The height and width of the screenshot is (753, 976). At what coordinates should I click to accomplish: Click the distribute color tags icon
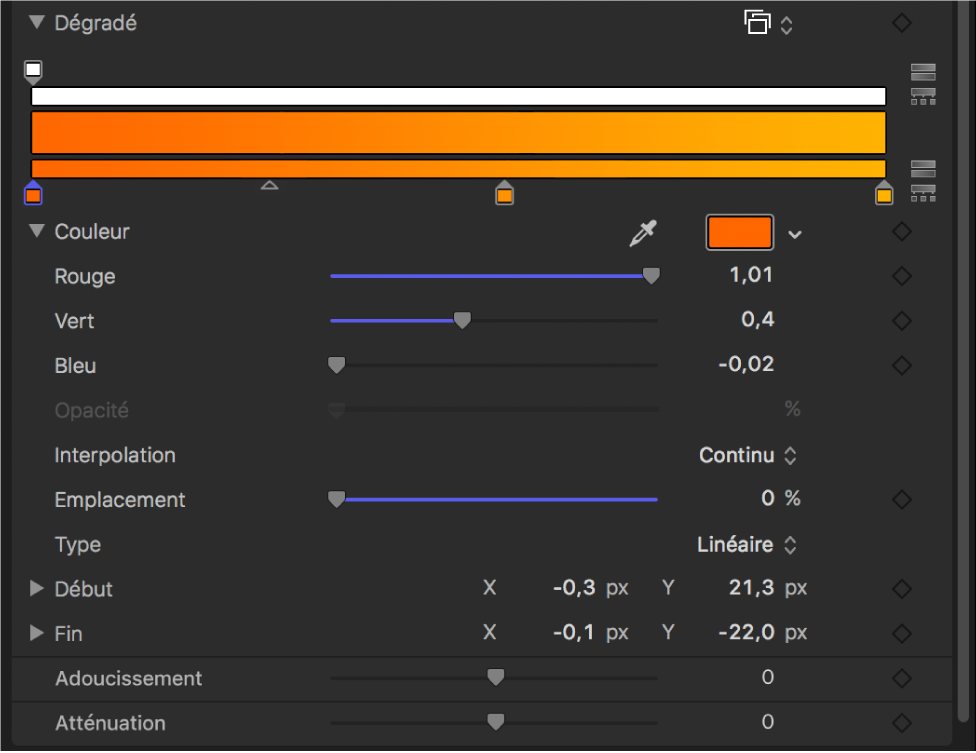(923, 192)
